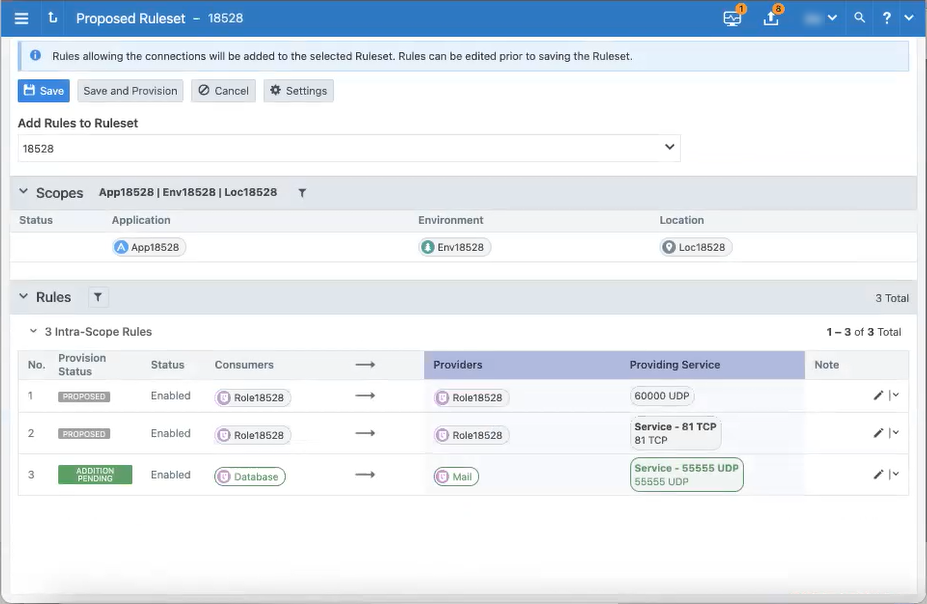
Task: Open rule 2 actions dropdown arrow
Action: (895, 433)
